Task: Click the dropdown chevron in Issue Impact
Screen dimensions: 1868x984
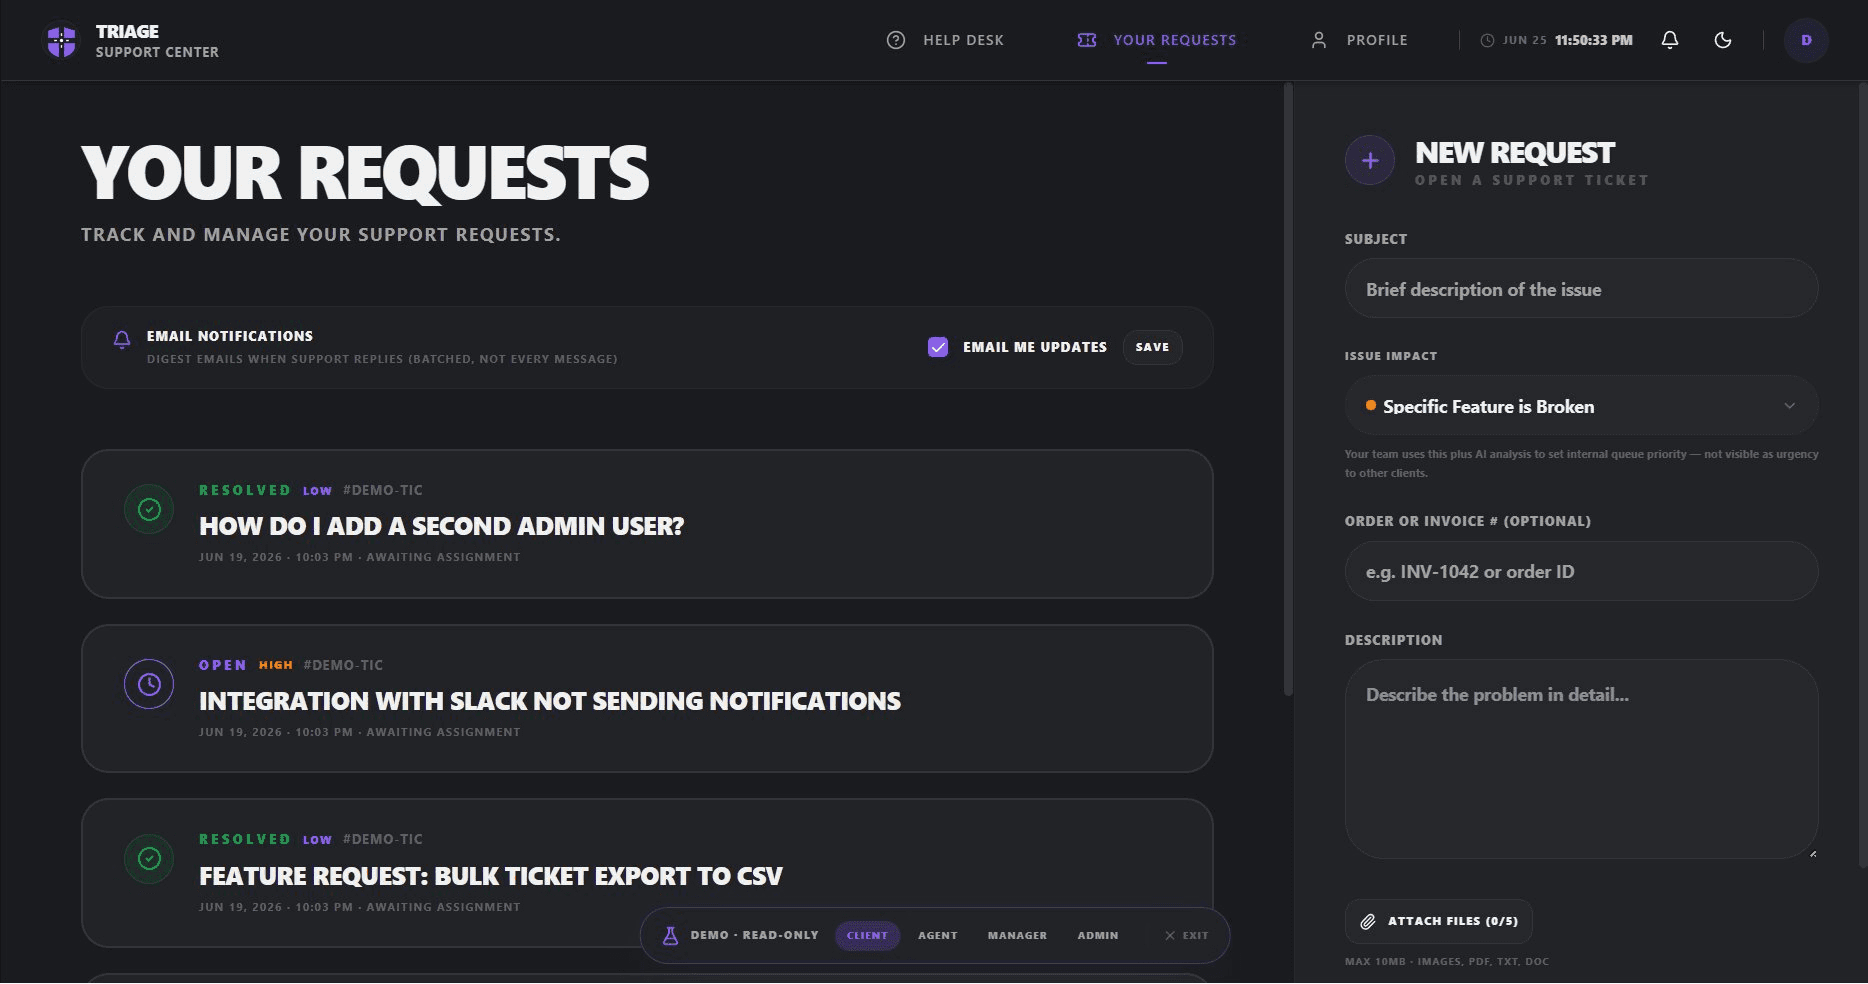Action: point(1789,406)
